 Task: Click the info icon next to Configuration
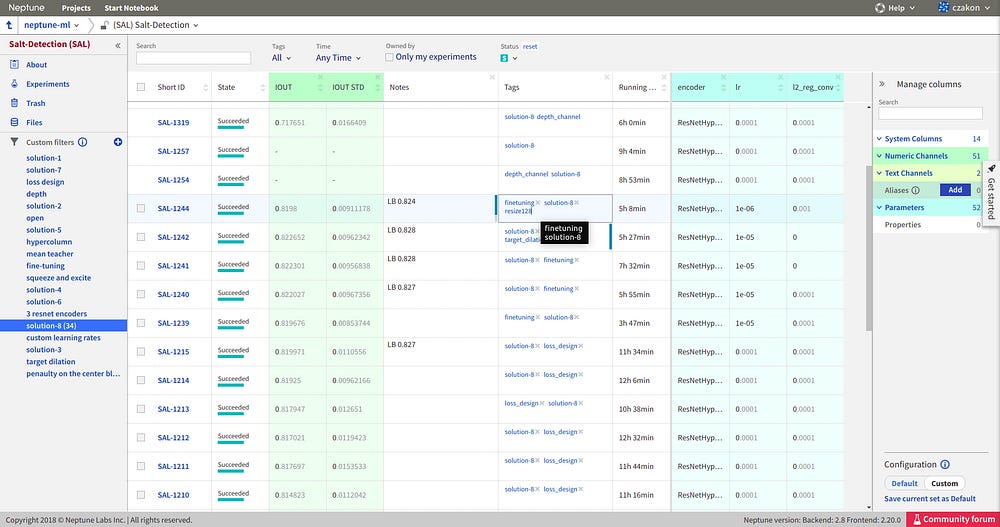(945, 464)
